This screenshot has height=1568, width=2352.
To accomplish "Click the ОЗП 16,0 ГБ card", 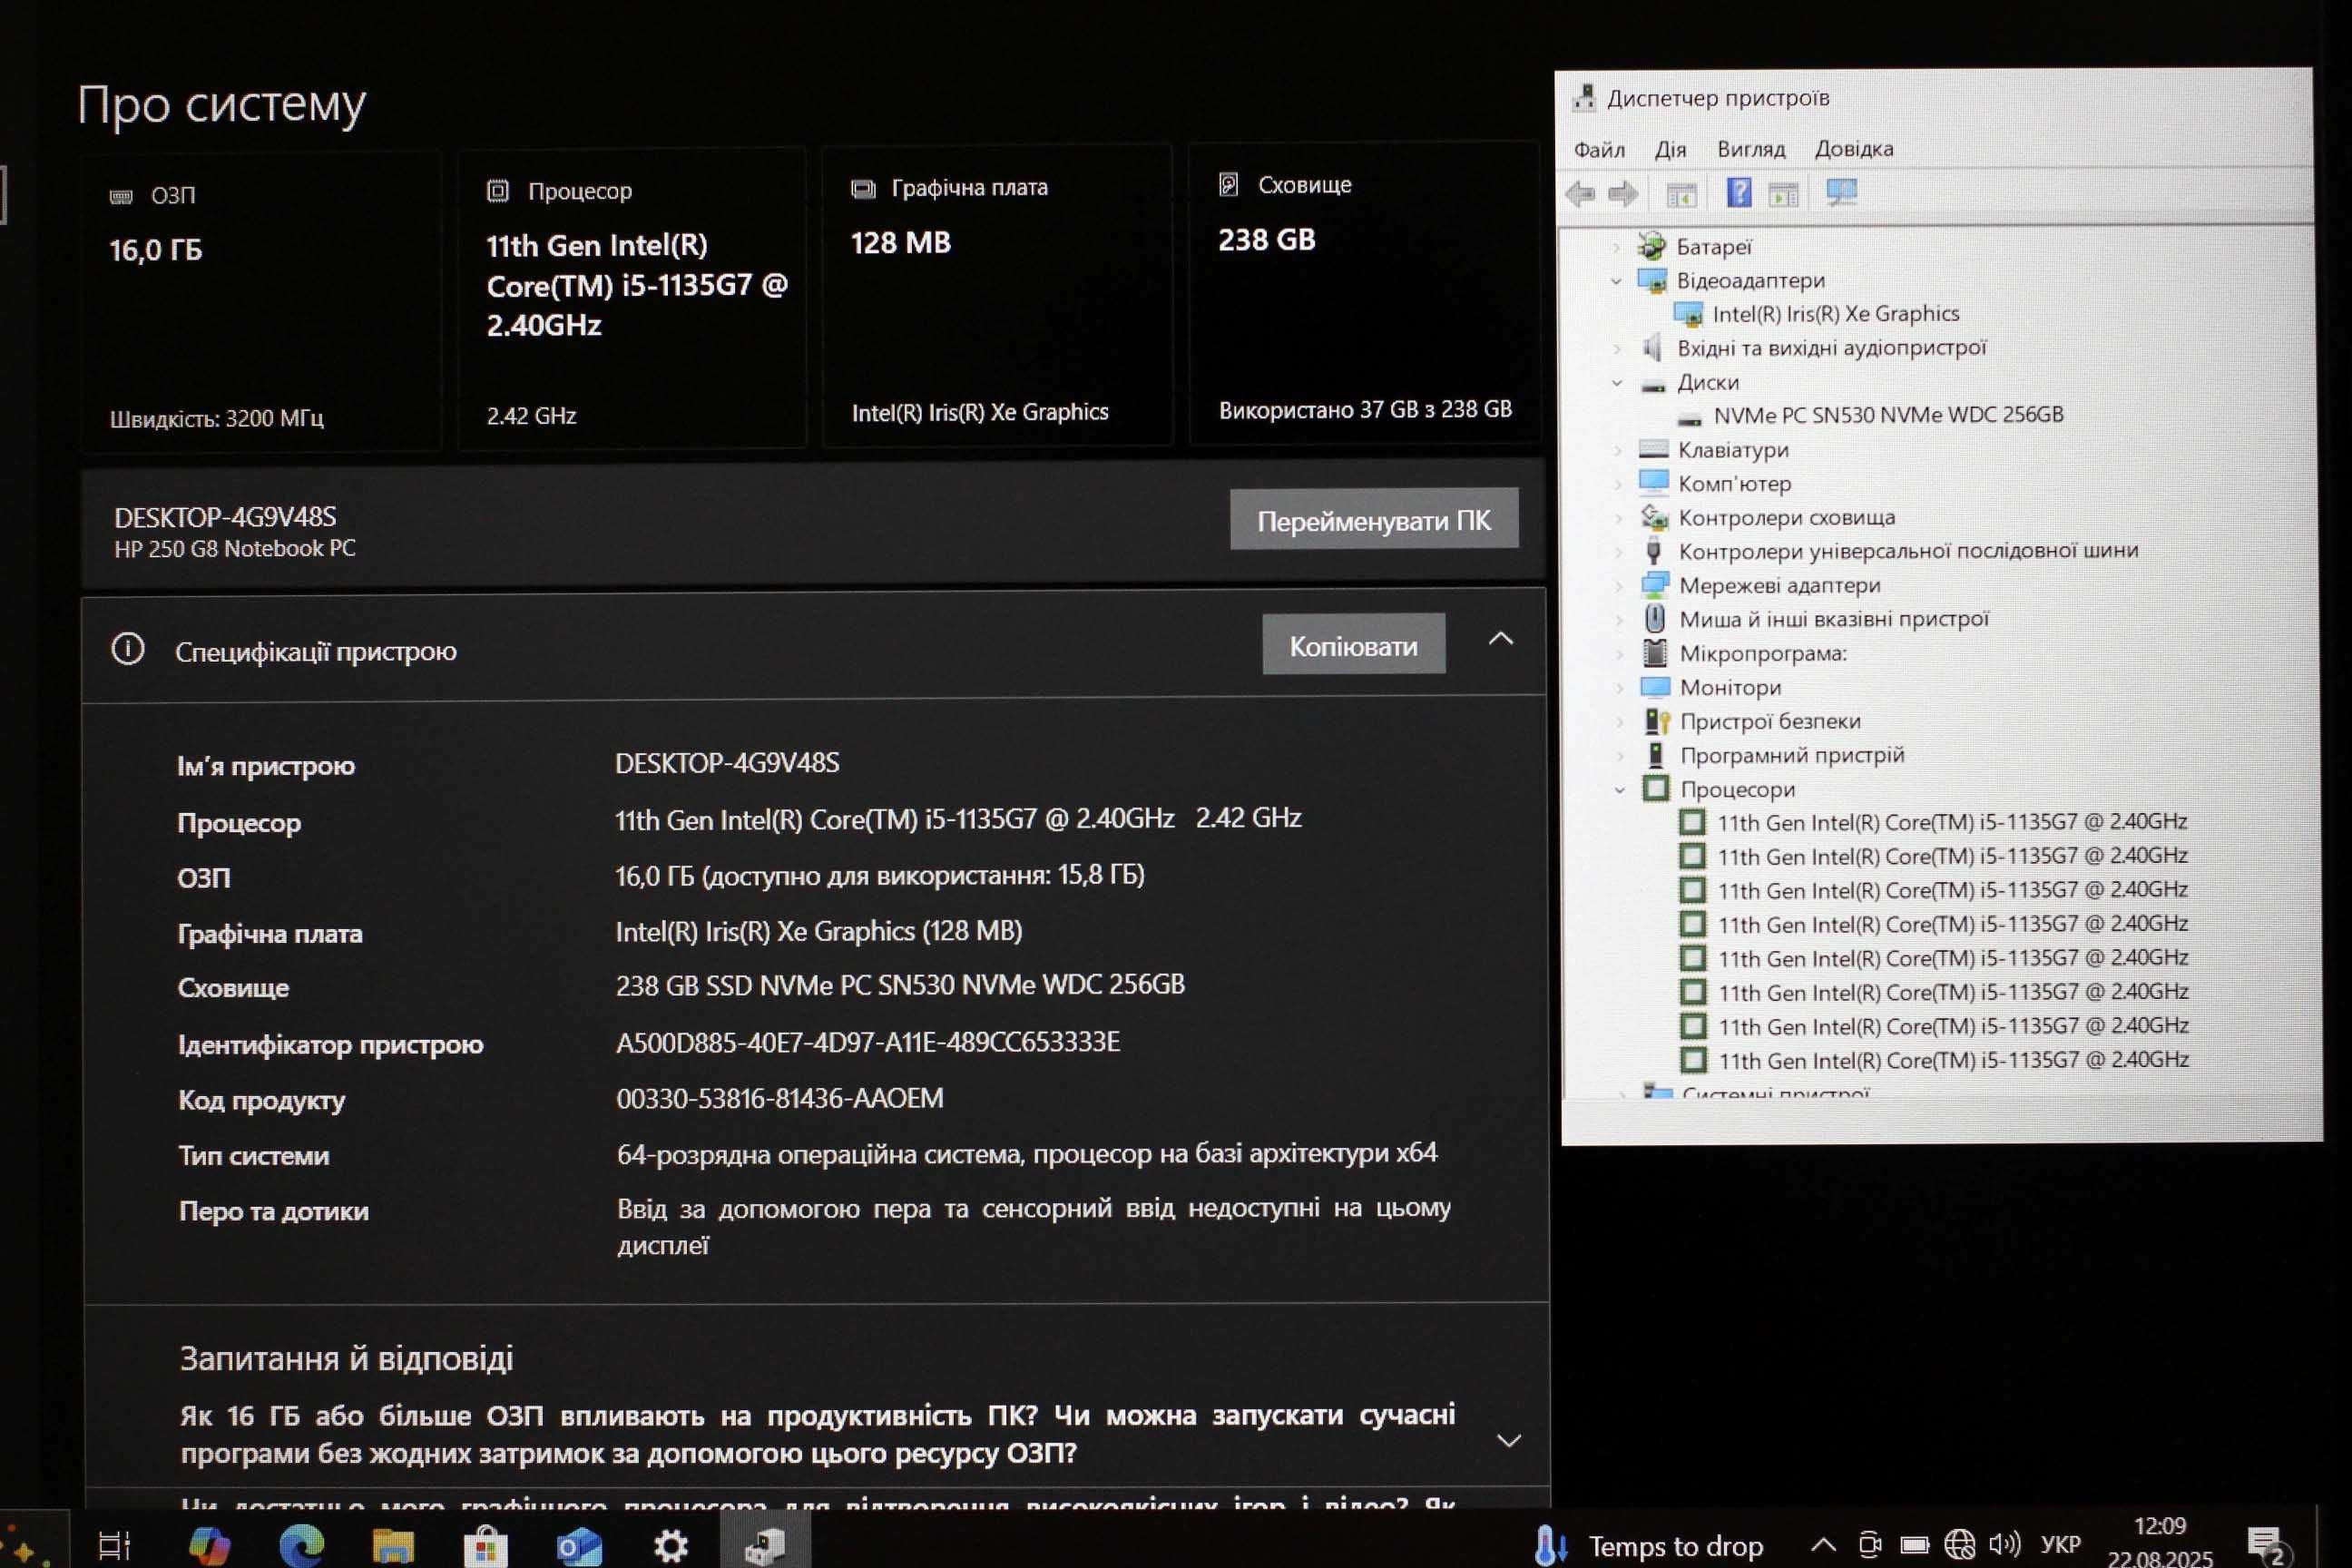I will tap(261, 303).
